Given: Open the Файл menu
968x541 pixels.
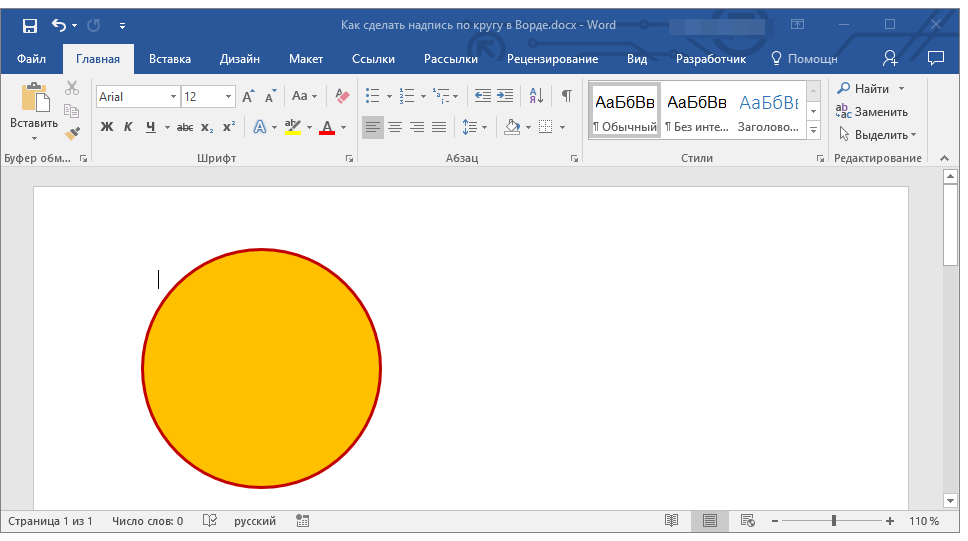Looking at the screenshot, I should click(x=31, y=59).
